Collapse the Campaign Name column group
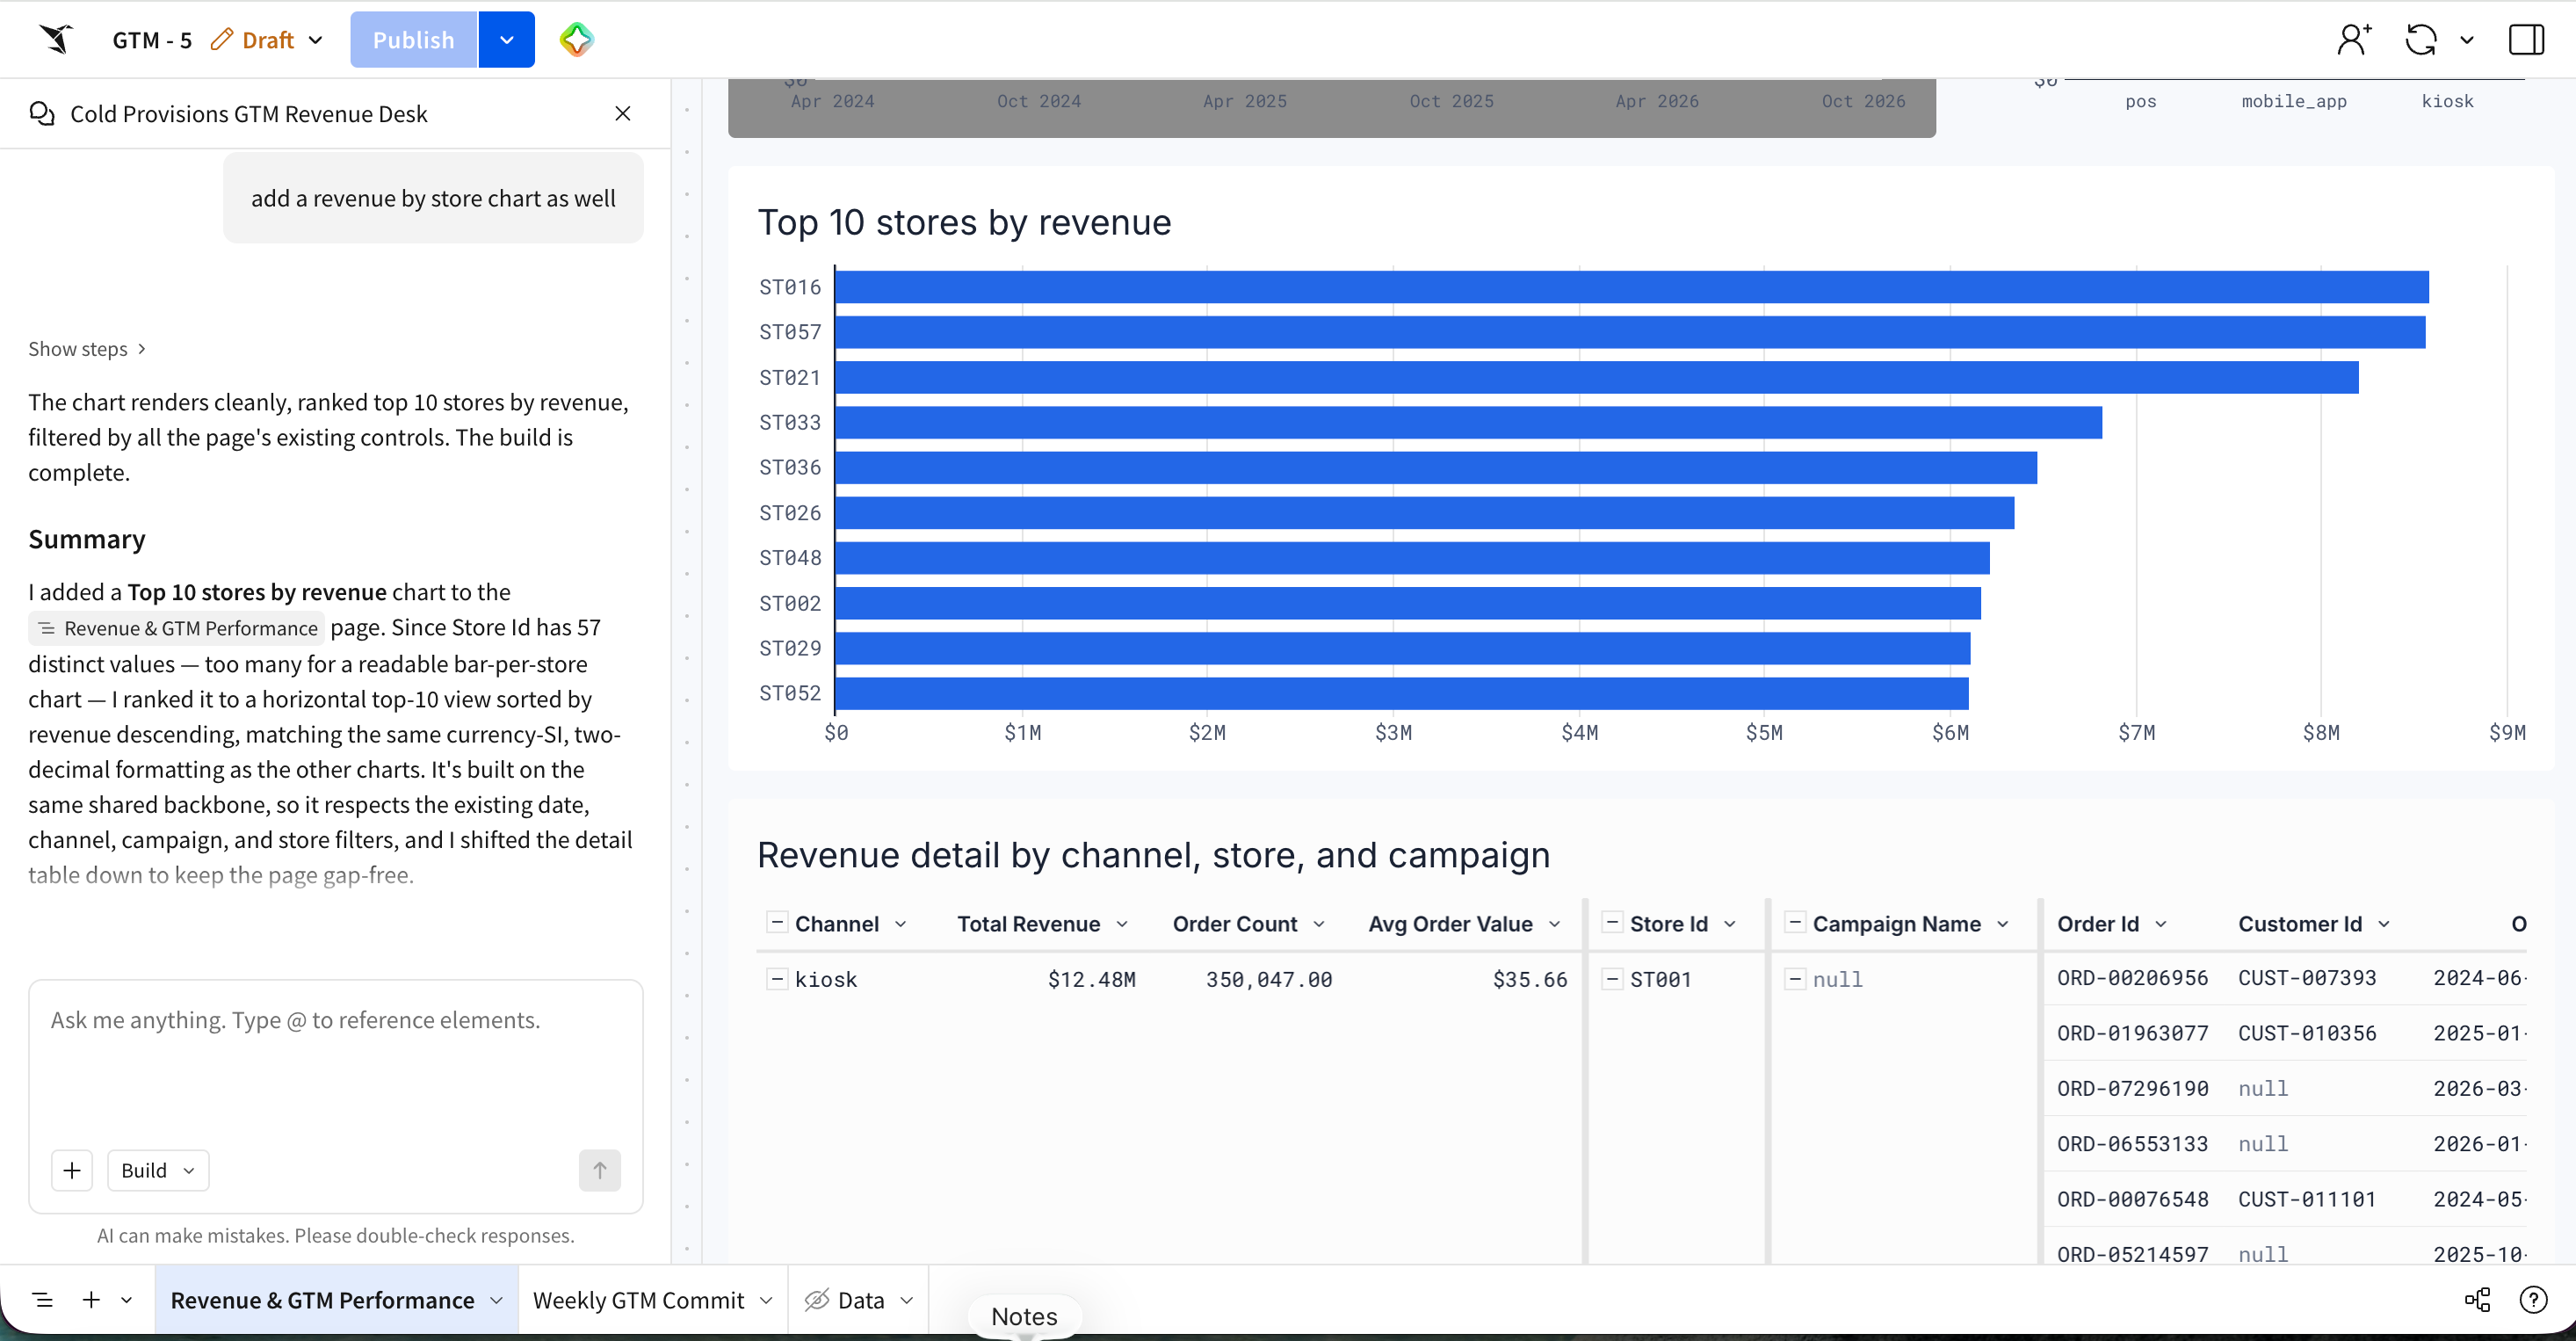 1794,922
